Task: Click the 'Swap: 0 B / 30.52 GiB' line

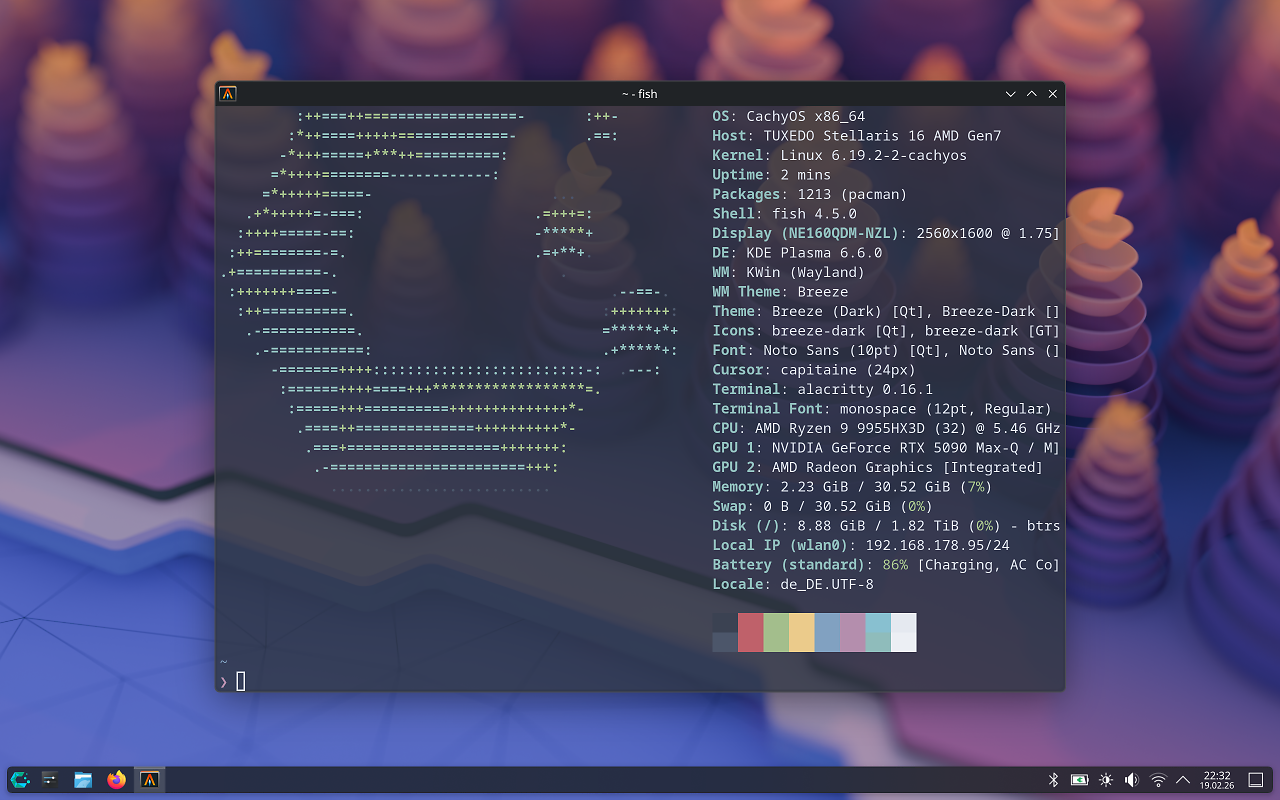Action: [822, 506]
